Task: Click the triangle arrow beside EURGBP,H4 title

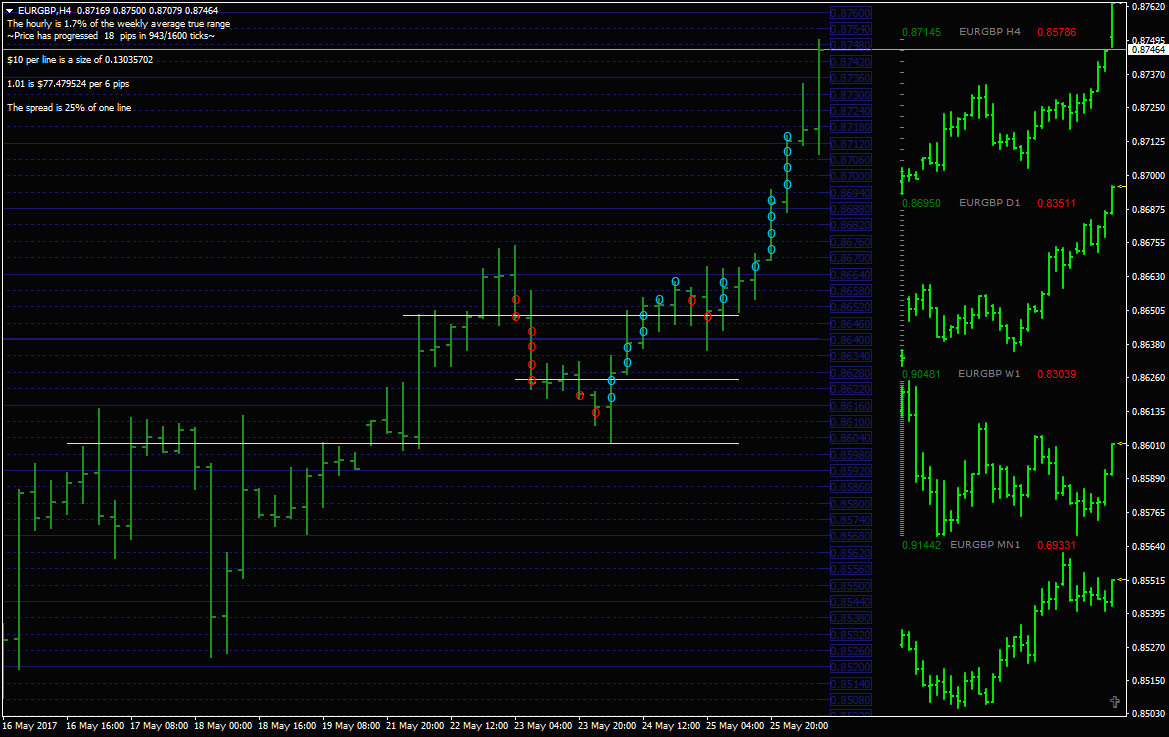Action: pos(10,10)
